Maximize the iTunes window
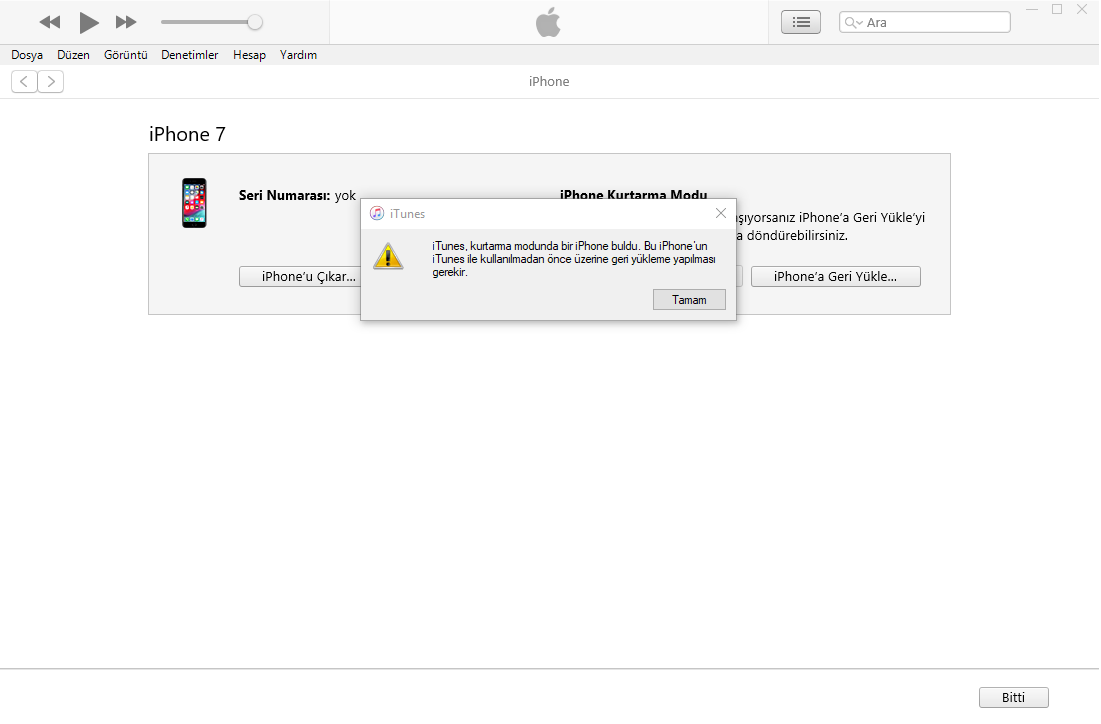The height and width of the screenshot is (724, 1101). pyautogui.click(x=1057, y=10)
